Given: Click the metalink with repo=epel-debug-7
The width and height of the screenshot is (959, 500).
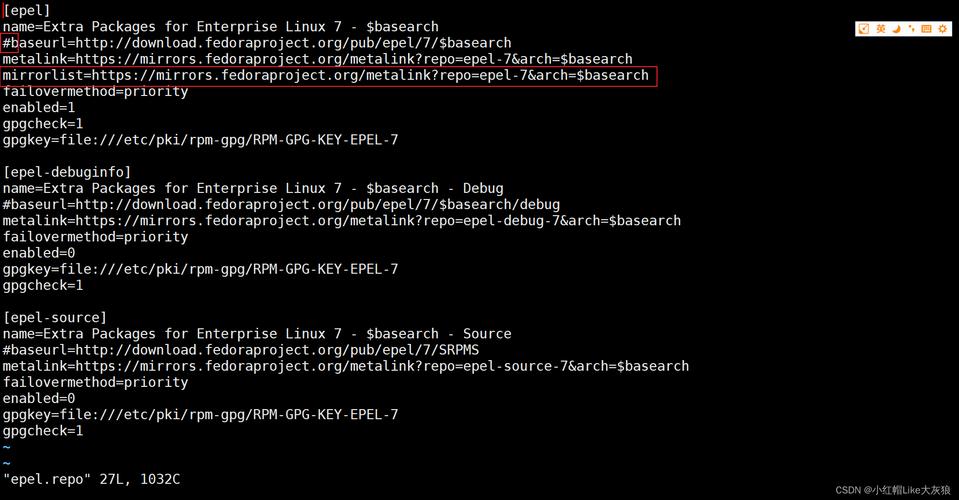Looking at the screenshot, I should coord(341,221).
